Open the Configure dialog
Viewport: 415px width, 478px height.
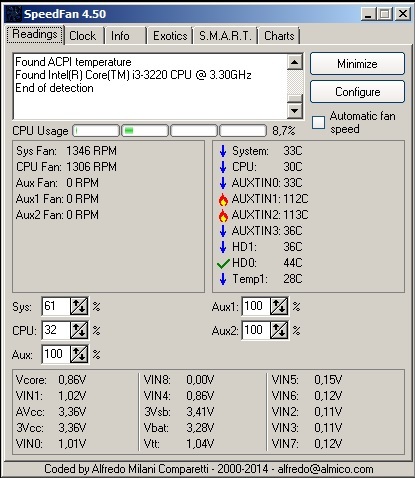coord(357,92)
